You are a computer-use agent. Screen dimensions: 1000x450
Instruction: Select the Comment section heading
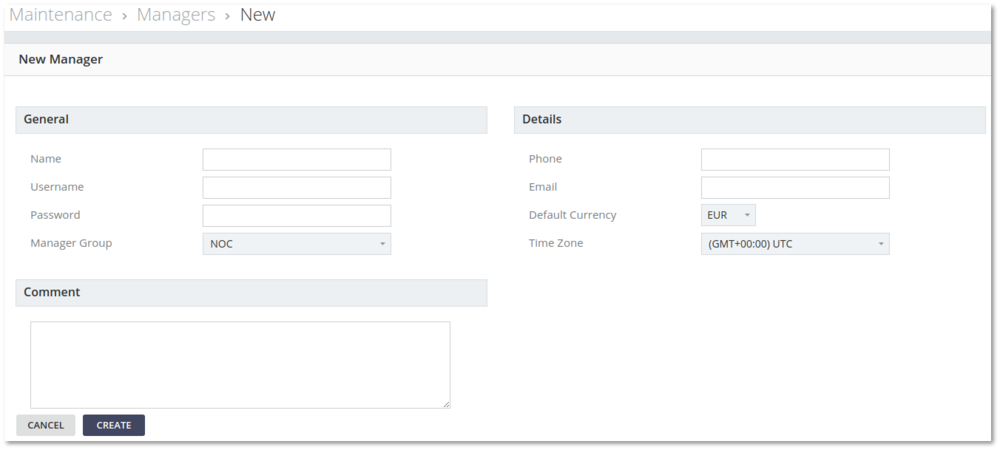tap(52, 293)
